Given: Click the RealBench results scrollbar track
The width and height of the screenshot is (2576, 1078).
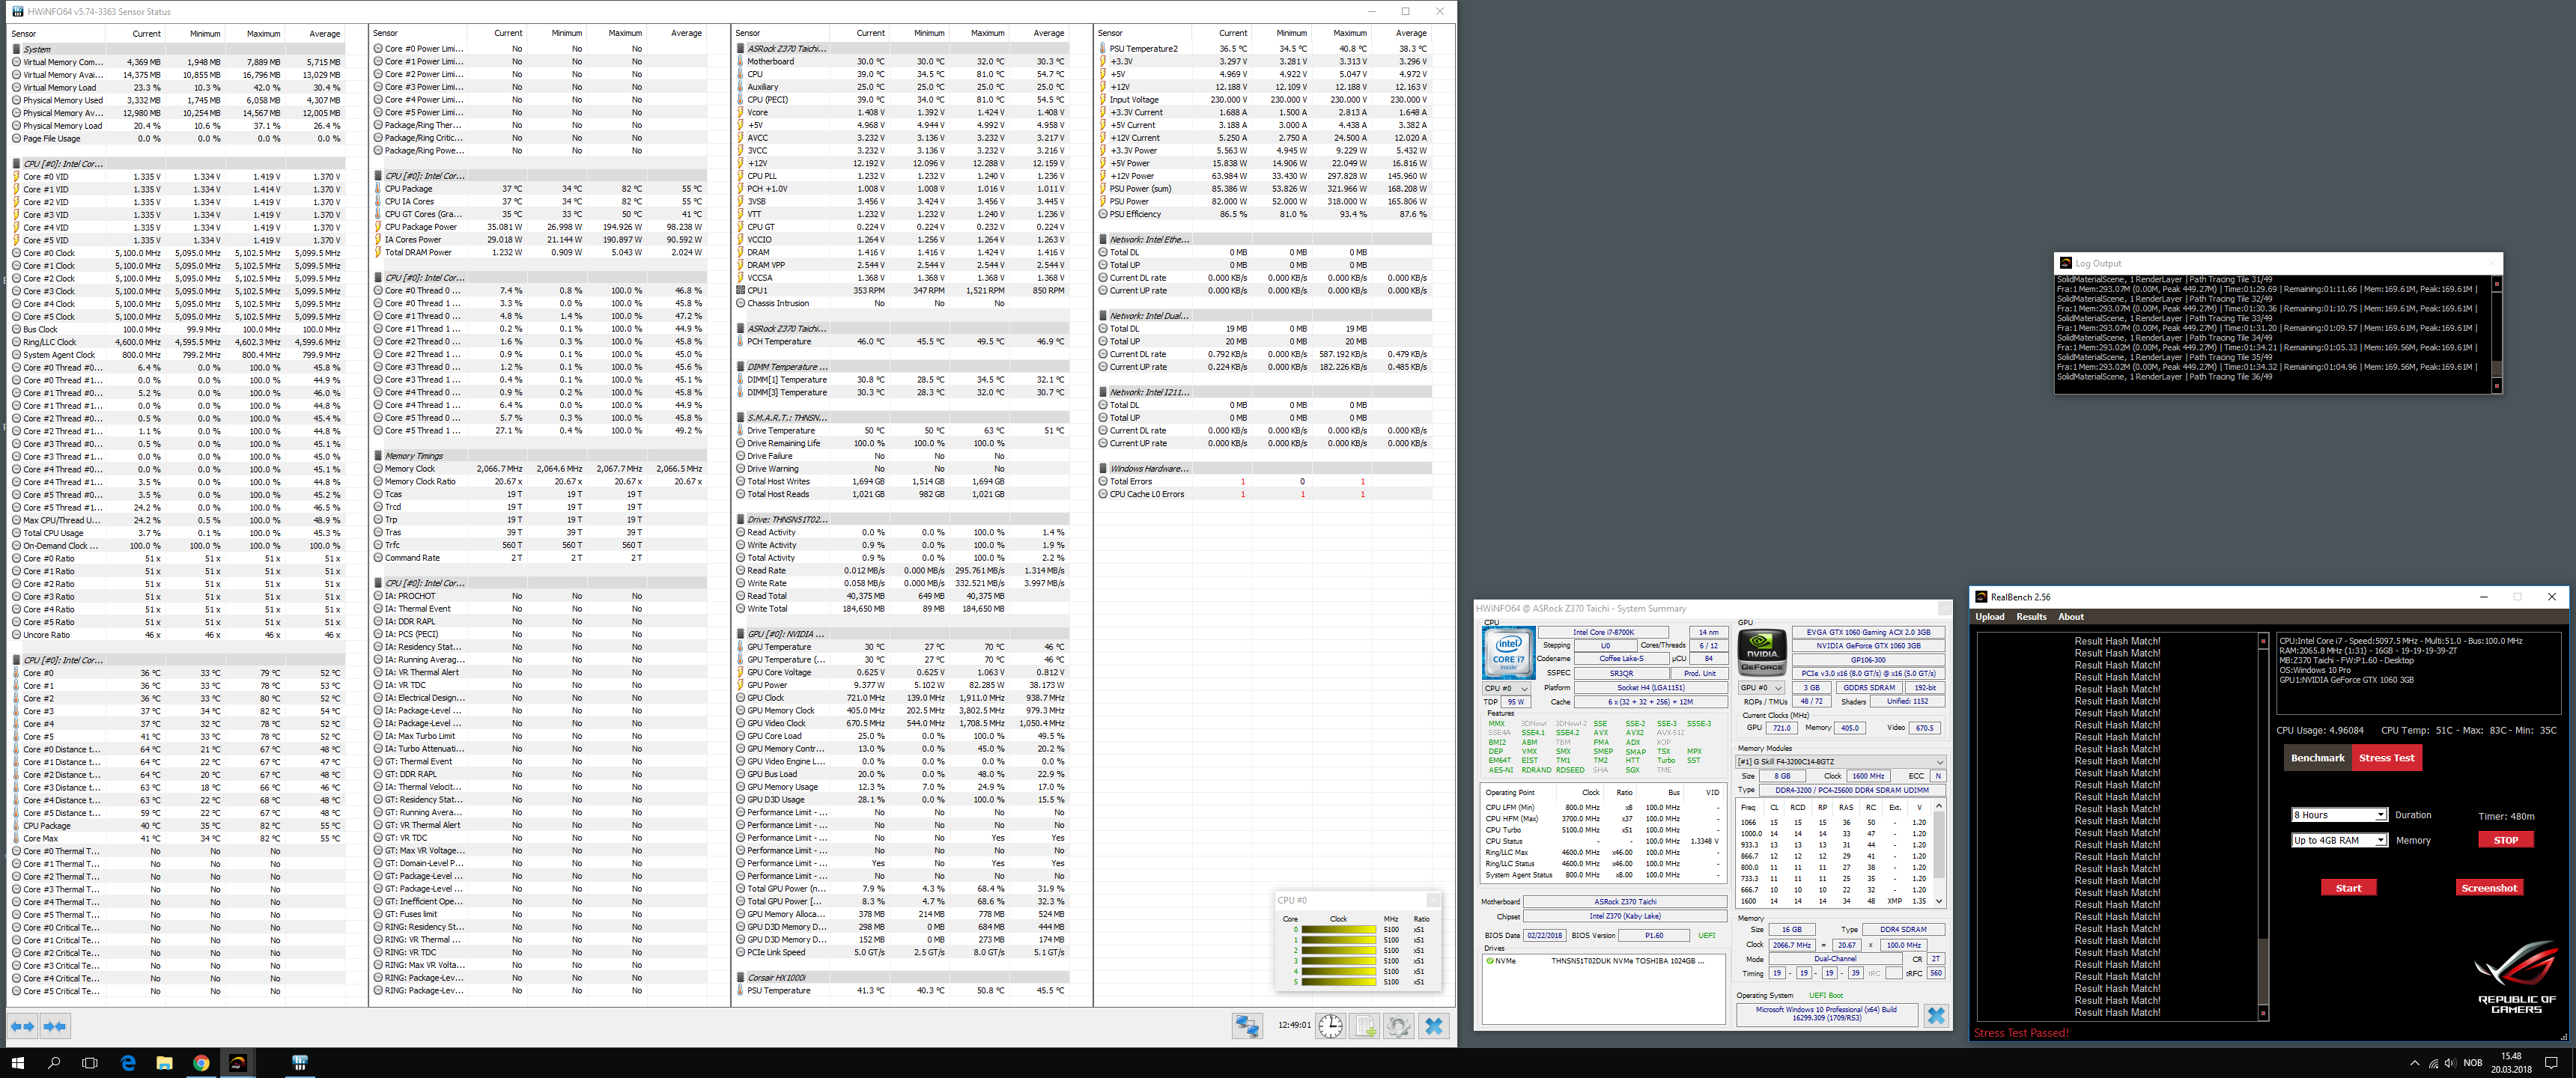Looking at the screenshot, I should coord(2263,826).
